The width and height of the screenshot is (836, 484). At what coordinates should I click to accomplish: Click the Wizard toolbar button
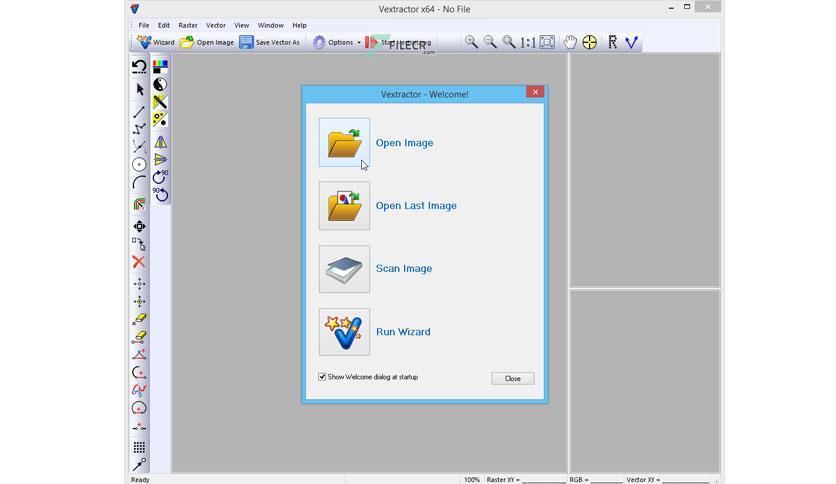point(156,42)
